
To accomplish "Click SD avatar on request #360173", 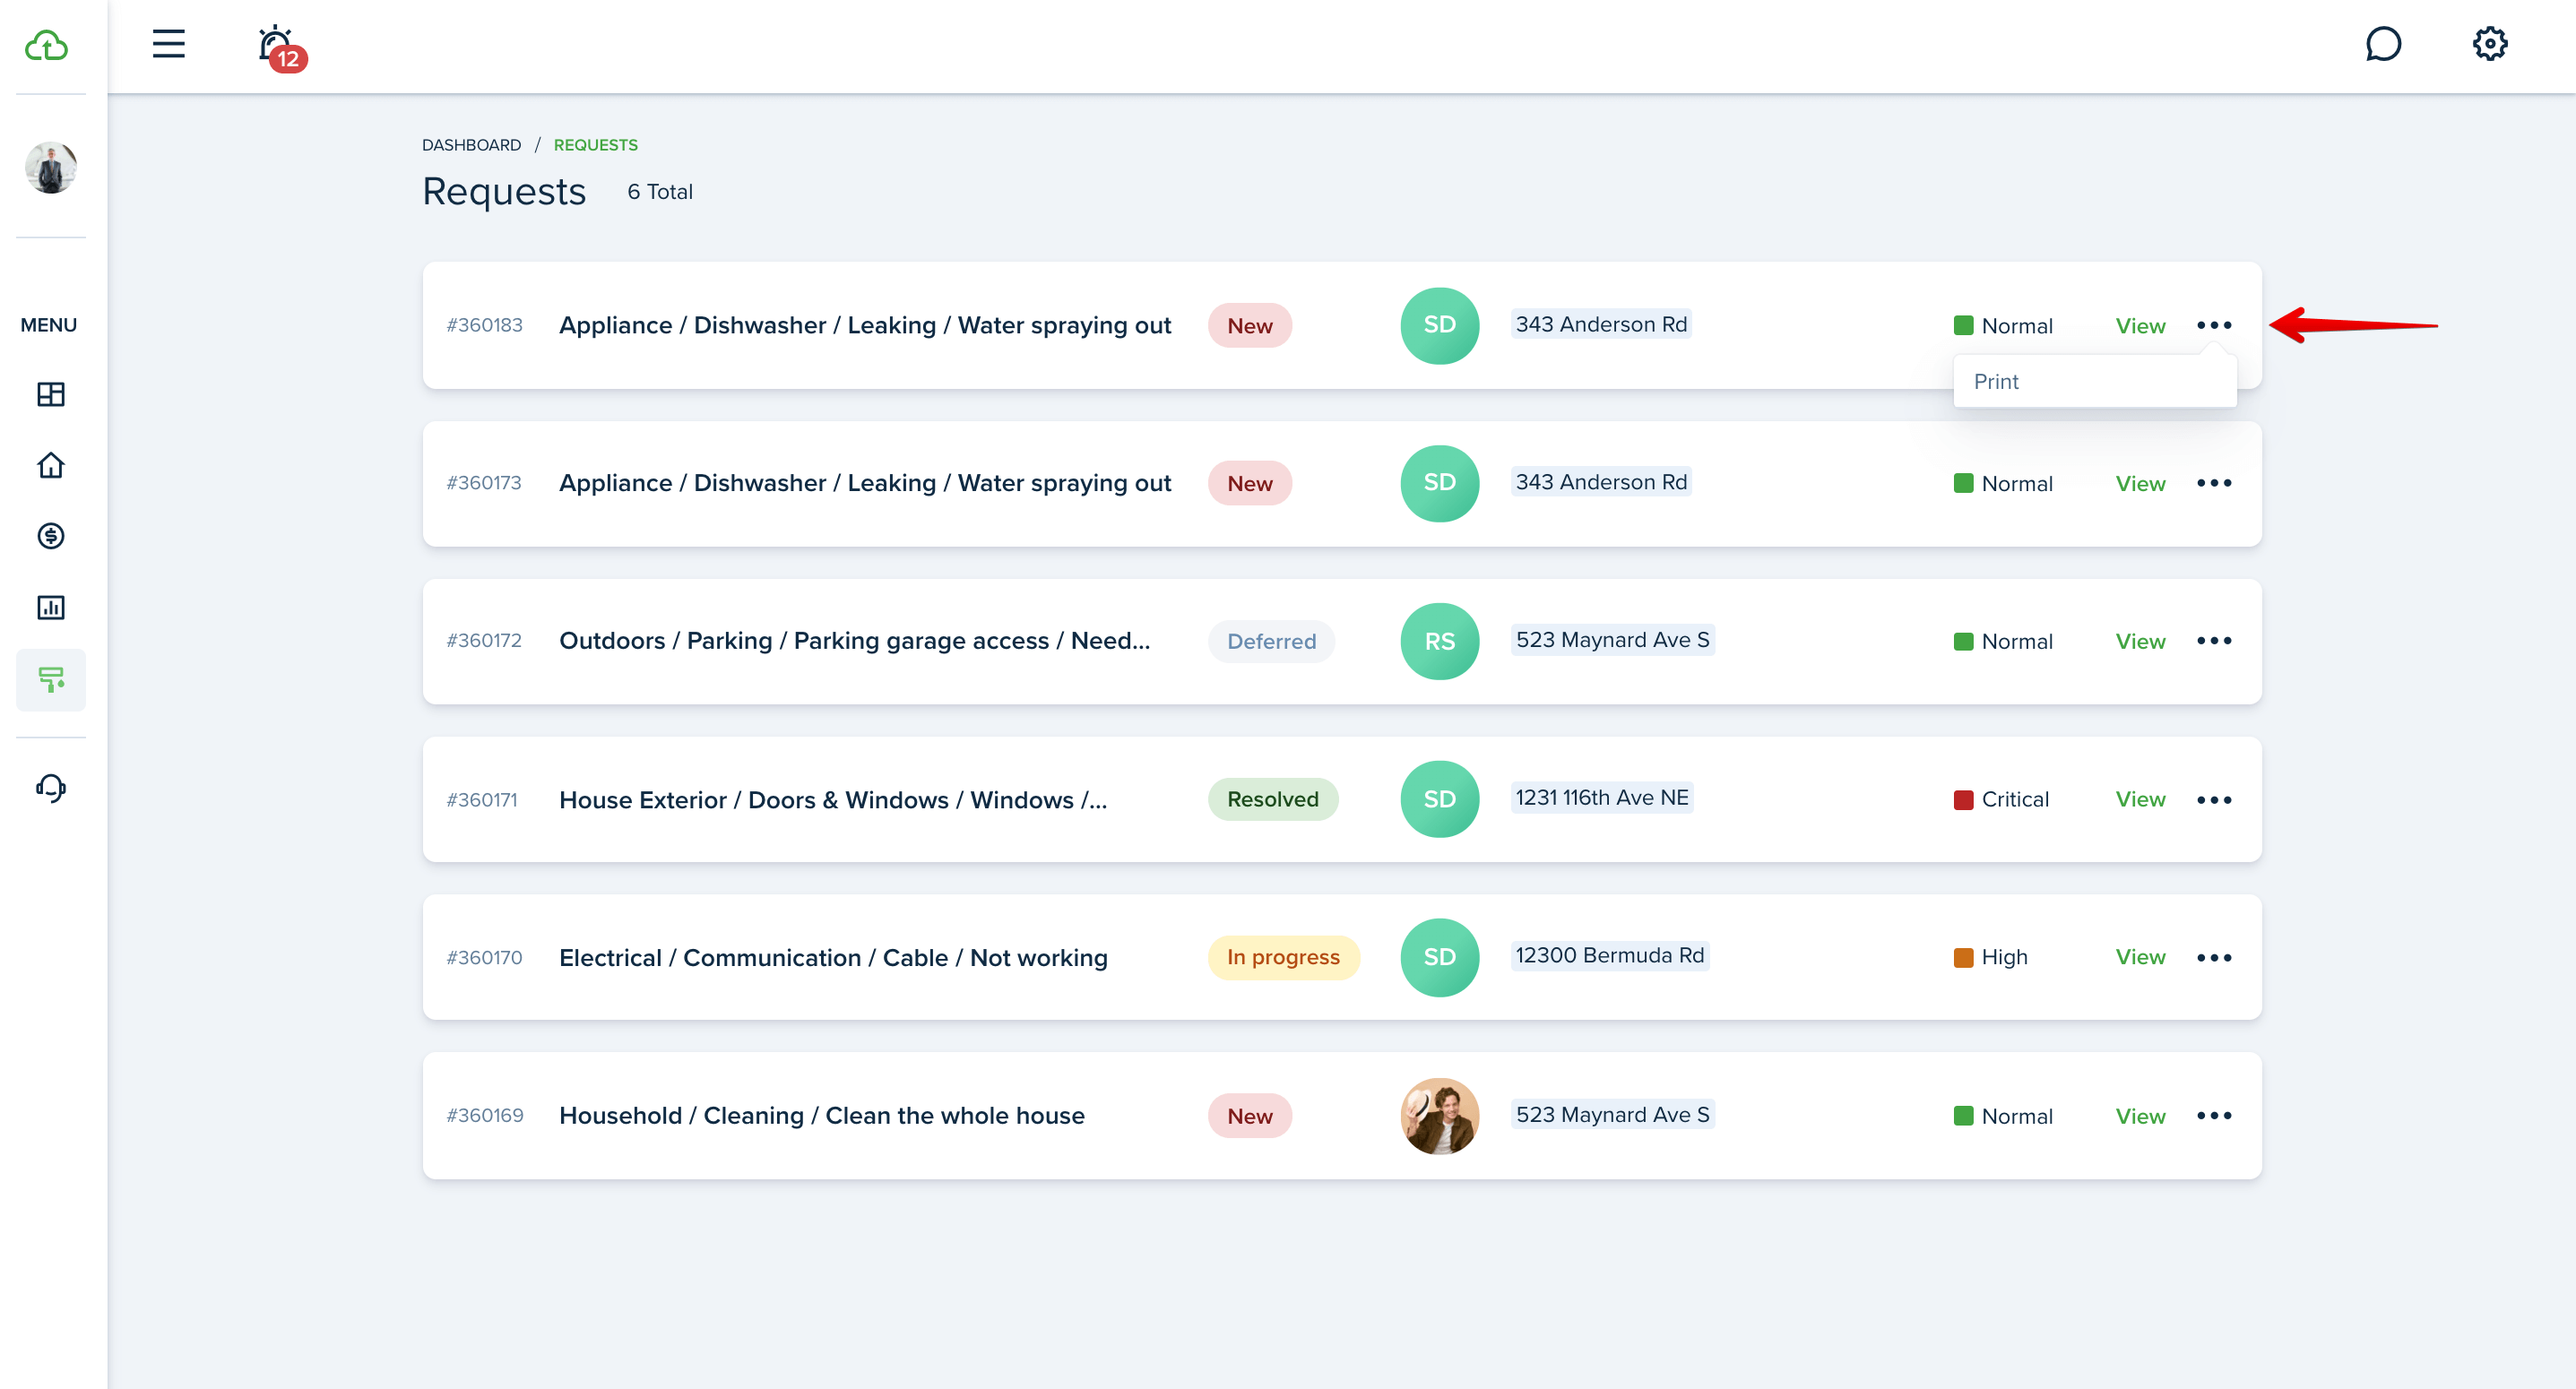I will [1439, 483].
